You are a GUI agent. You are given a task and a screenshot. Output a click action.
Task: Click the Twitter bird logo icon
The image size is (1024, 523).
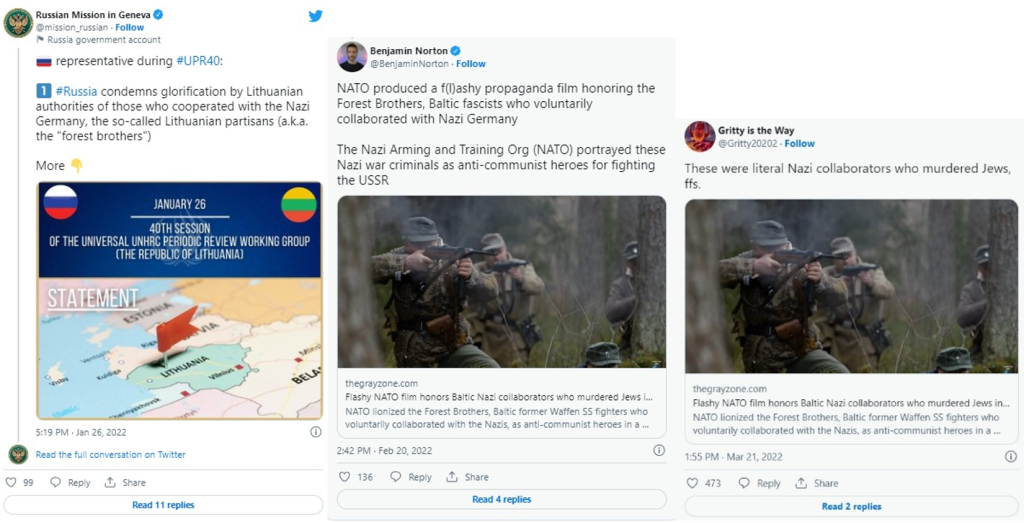pyautogui.click(x=315, y=16)
